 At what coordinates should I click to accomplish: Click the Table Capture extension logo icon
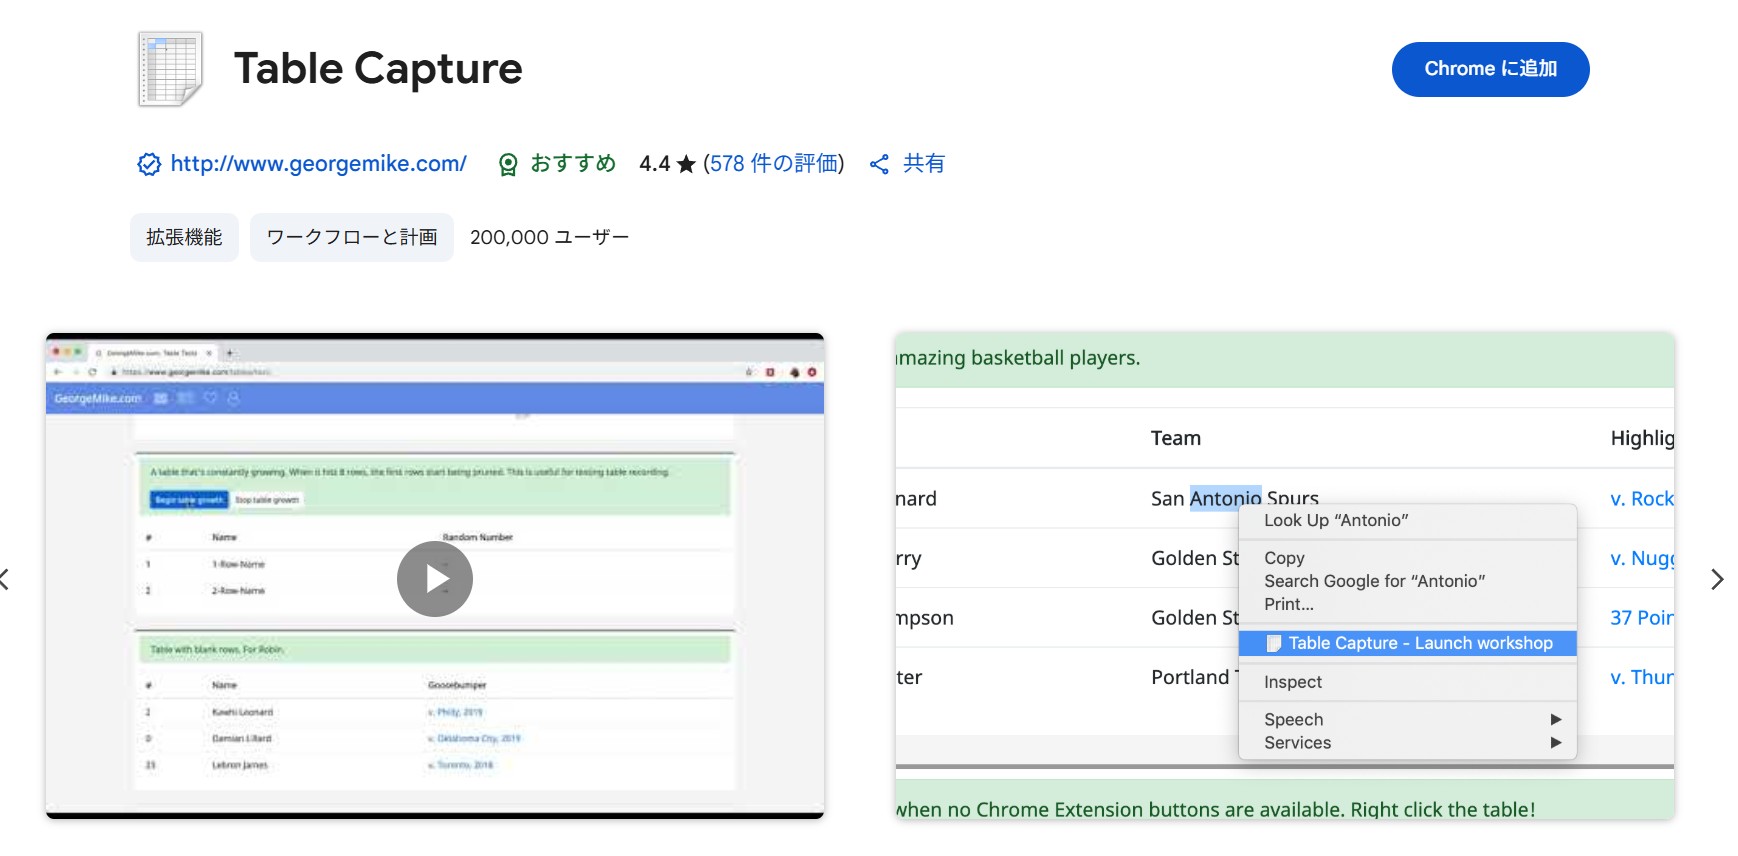pos(170,69)
